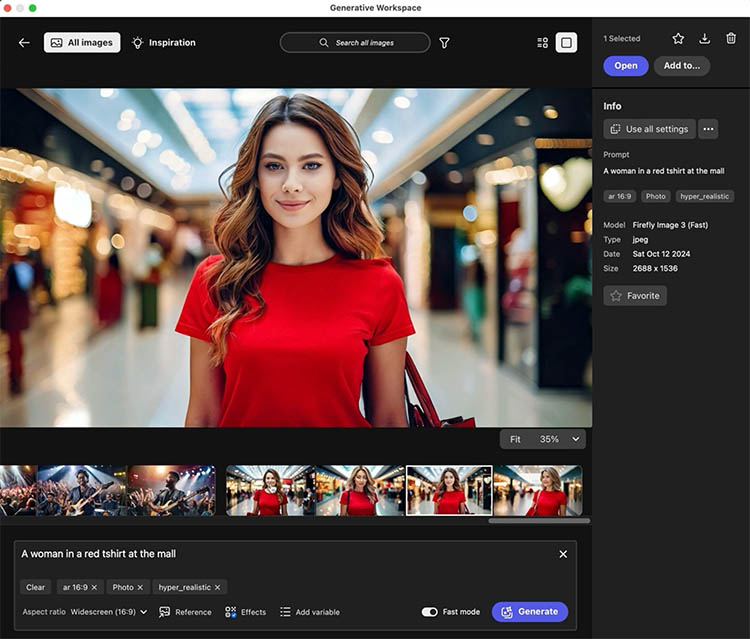The width and height of the screenshot is (750, 639).
Task: Open the three-dot more options menu
Action: pos(708,129)
